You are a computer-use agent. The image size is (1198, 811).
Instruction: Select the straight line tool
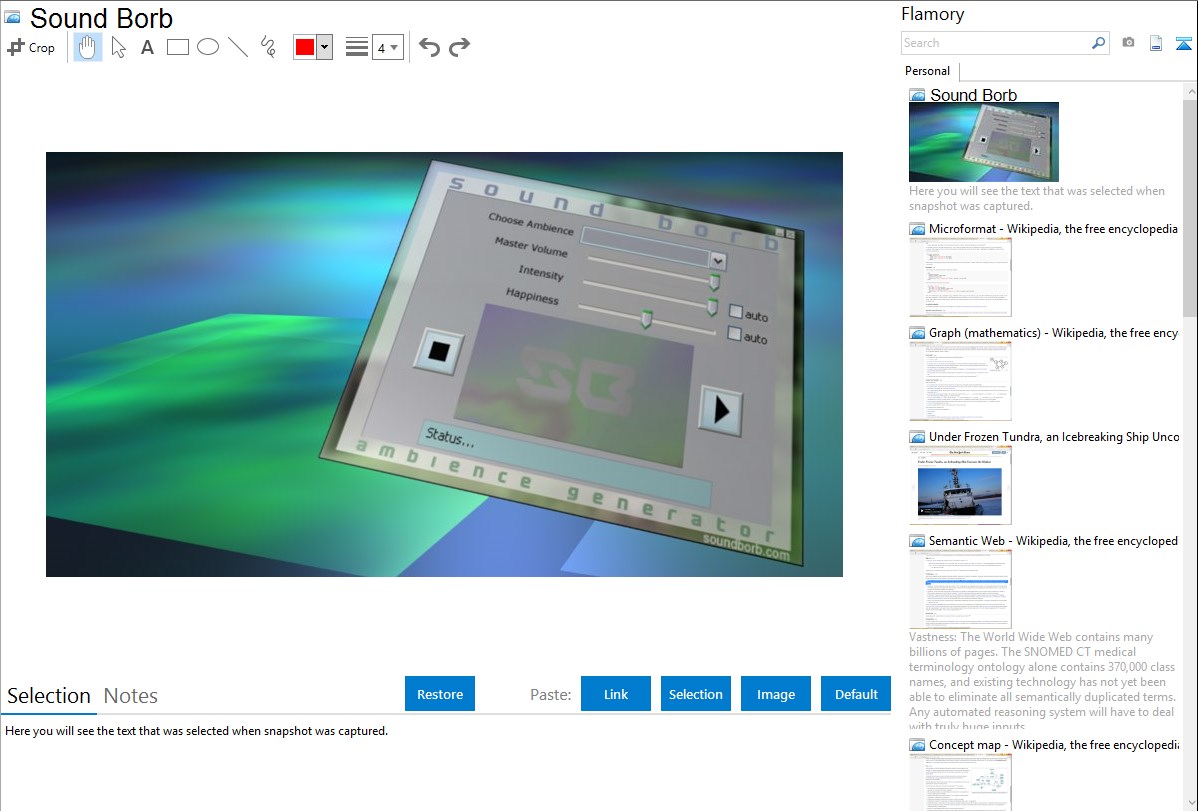[237, 47]
